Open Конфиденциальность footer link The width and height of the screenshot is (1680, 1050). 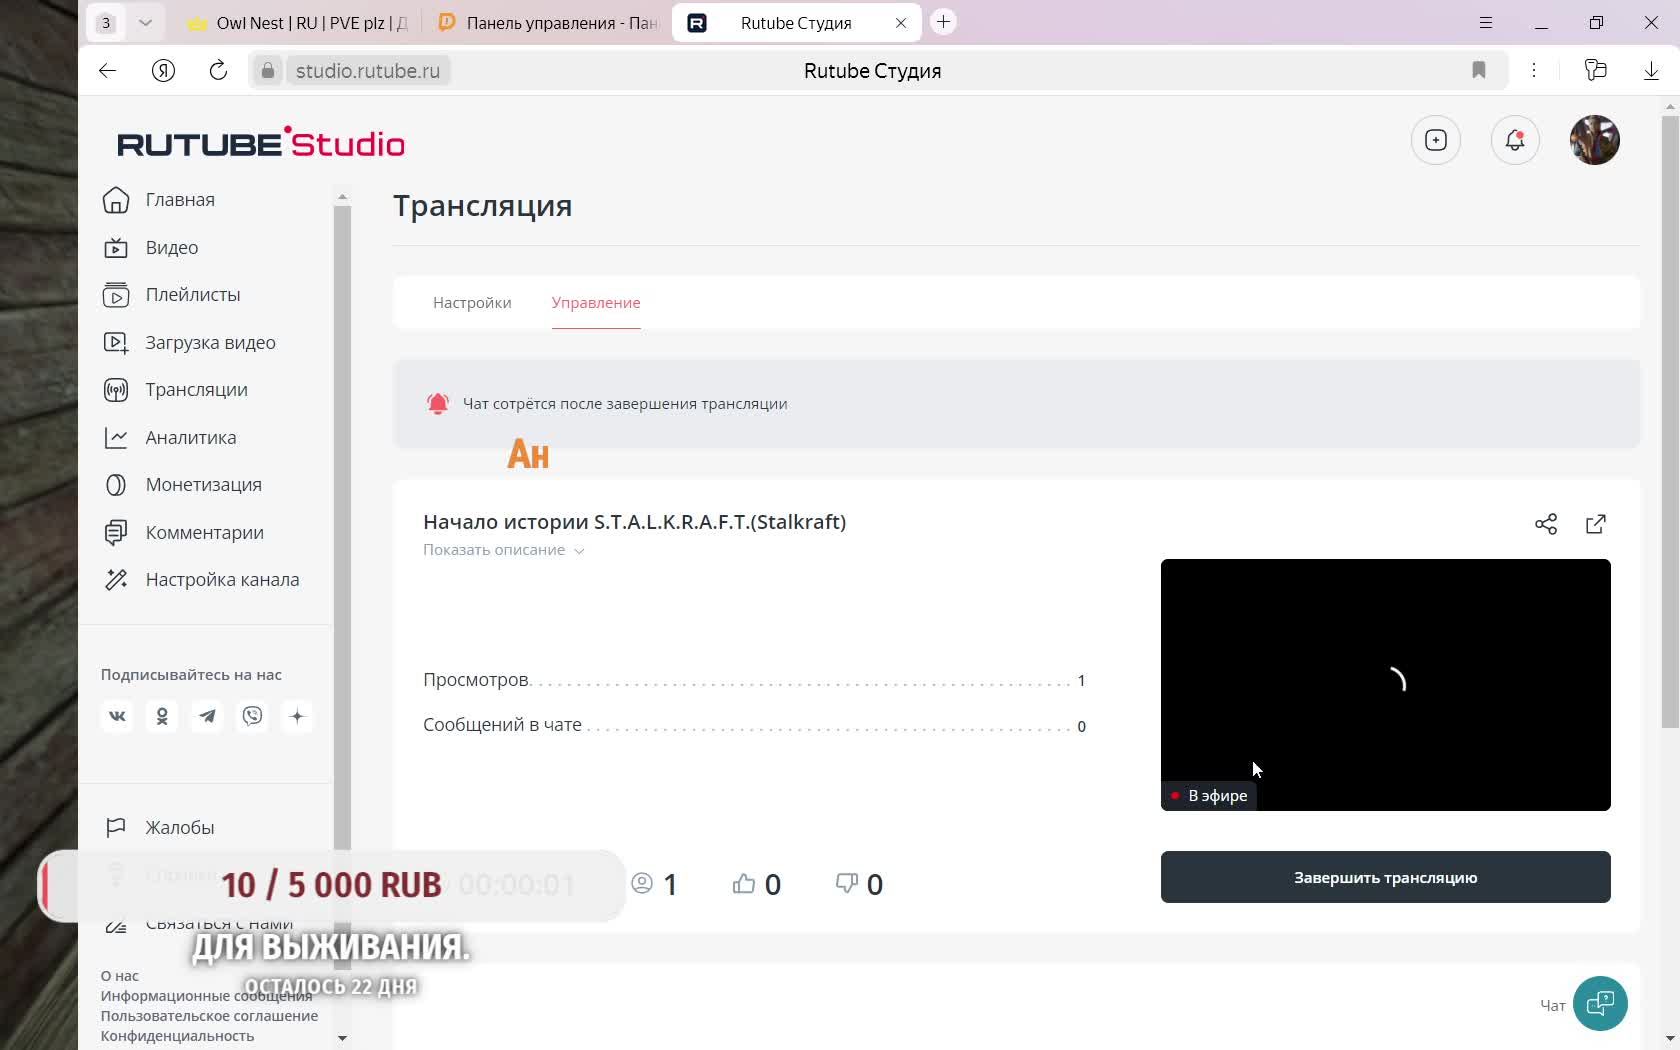pyautogui.click(x=177, y=1036)
